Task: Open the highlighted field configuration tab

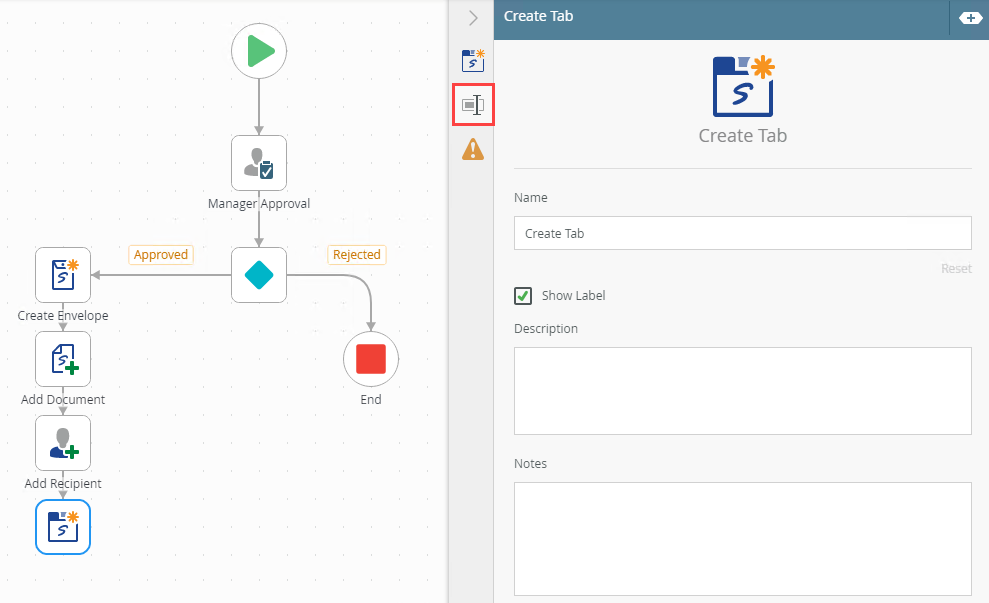Action: coord(473,105)
